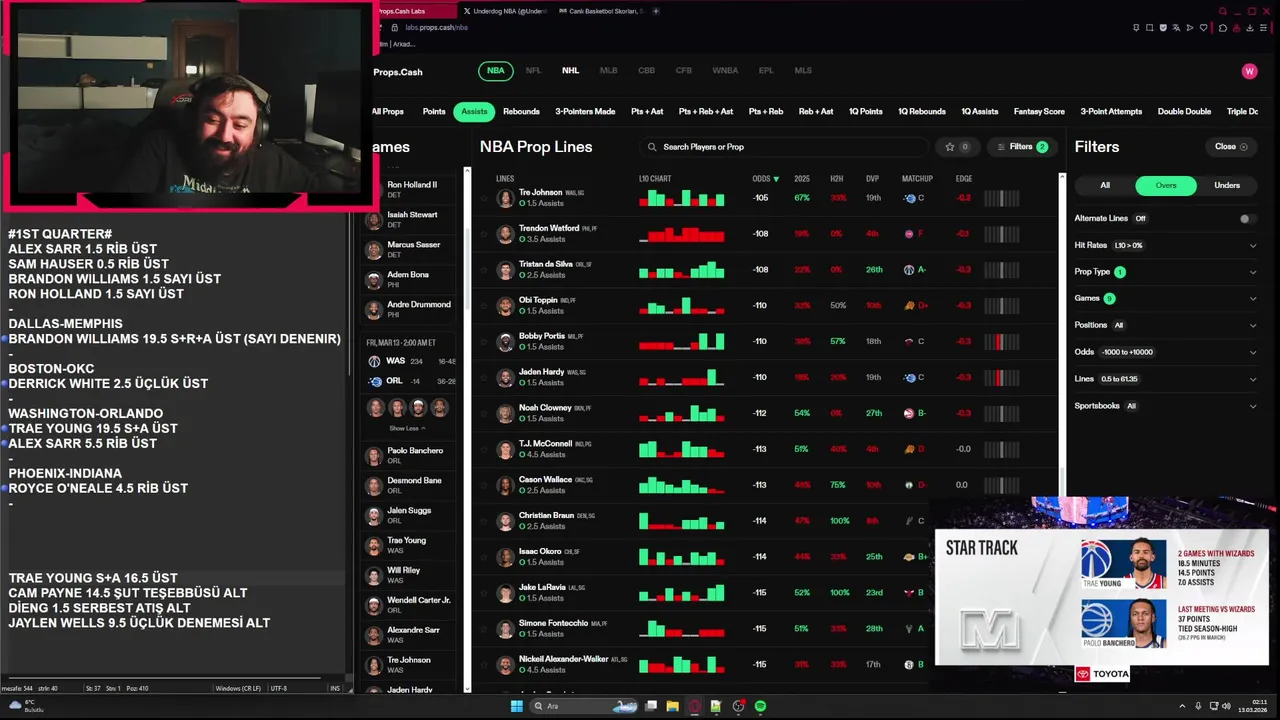Click the Bobby Portis player avatar
The image size is (1280, 720).
point(506,342)
